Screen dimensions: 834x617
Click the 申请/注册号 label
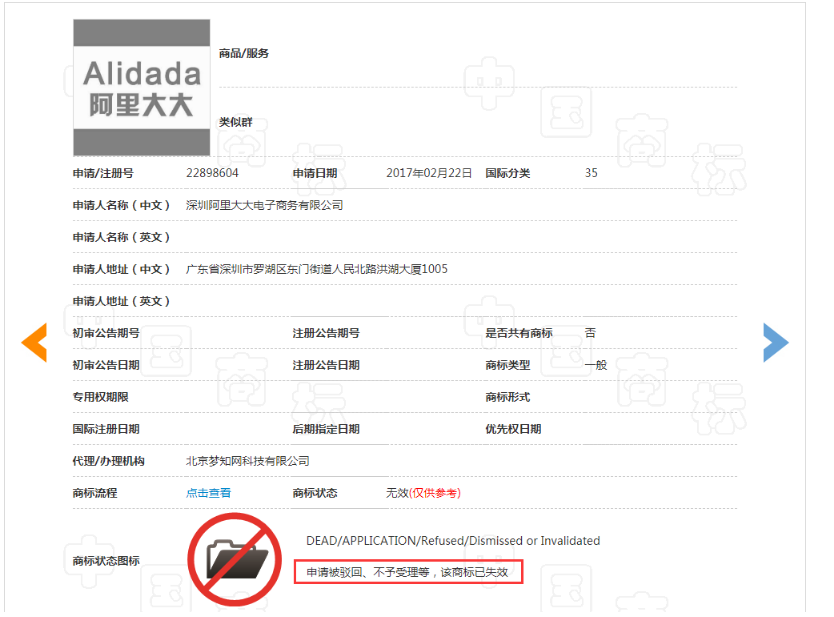pyautogui.click(x=103, y=173)
